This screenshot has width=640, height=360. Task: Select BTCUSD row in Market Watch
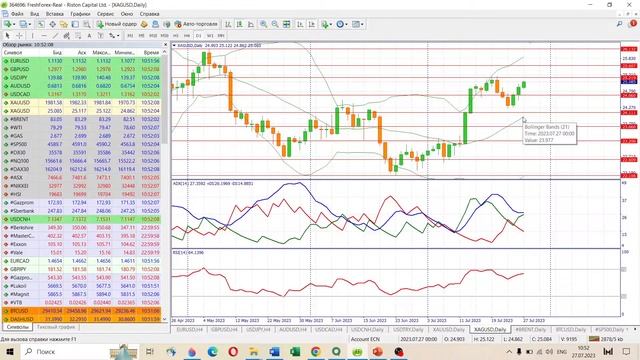82,311
